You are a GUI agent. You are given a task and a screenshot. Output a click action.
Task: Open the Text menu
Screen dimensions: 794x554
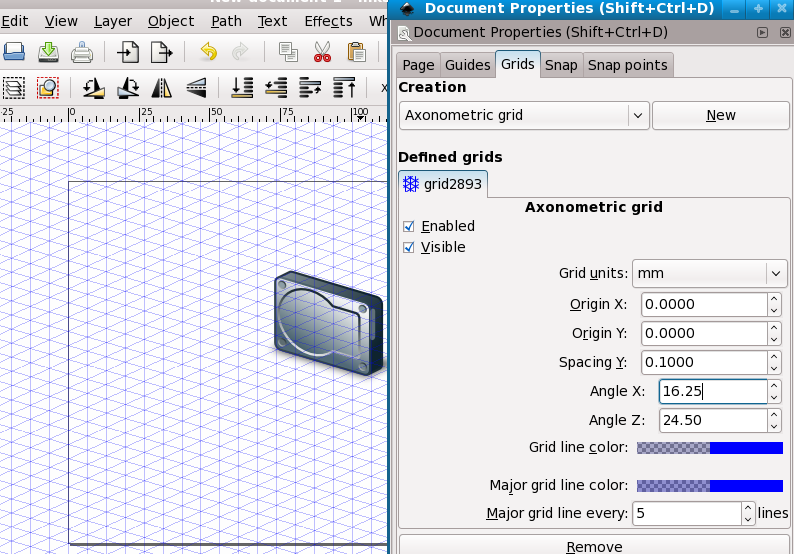272,21
